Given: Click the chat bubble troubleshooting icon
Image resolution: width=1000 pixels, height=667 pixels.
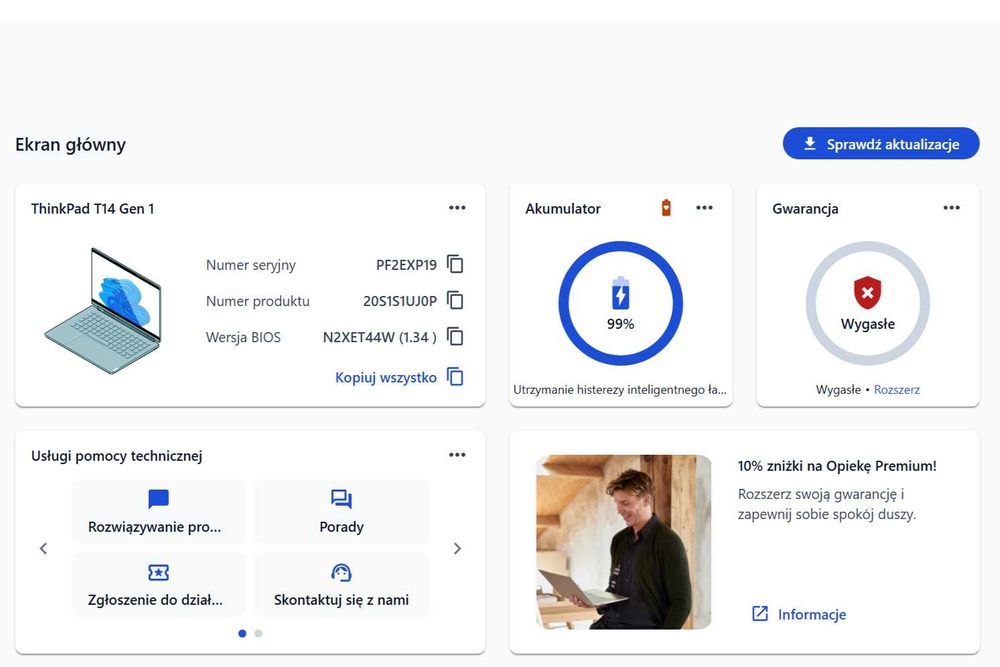Looking at the screenshot, I should pos(158,499).
